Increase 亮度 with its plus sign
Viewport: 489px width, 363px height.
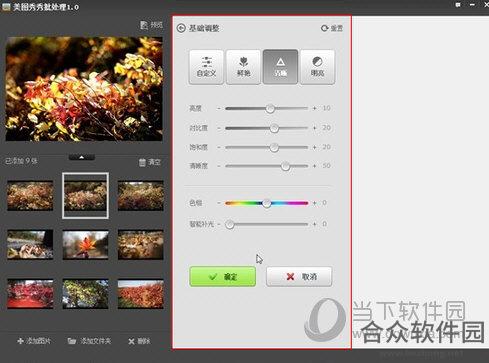pyautogui.click(x=314, y=108)
